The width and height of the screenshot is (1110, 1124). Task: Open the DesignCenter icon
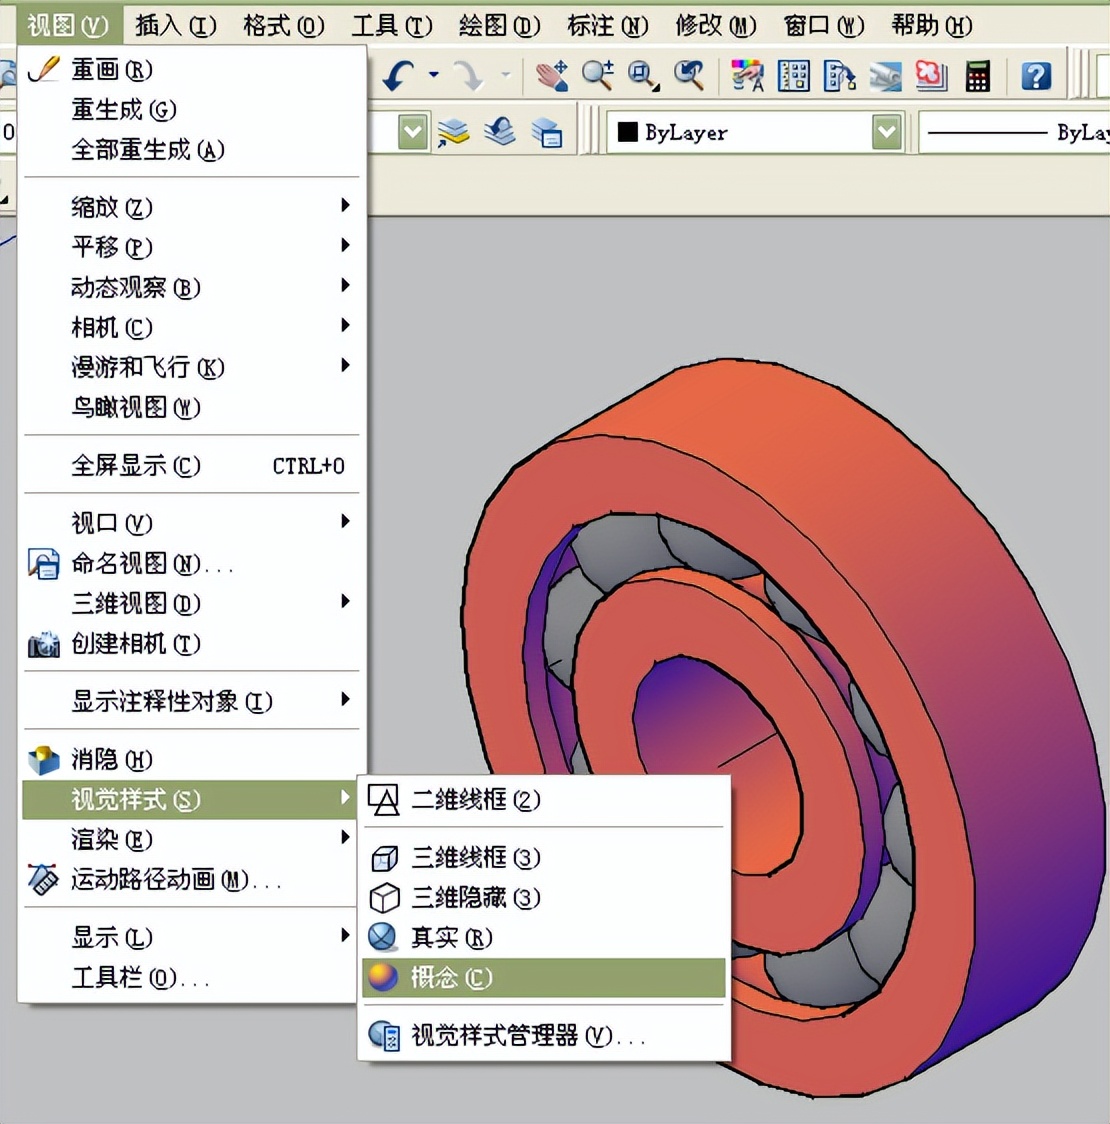coord(794,76)
